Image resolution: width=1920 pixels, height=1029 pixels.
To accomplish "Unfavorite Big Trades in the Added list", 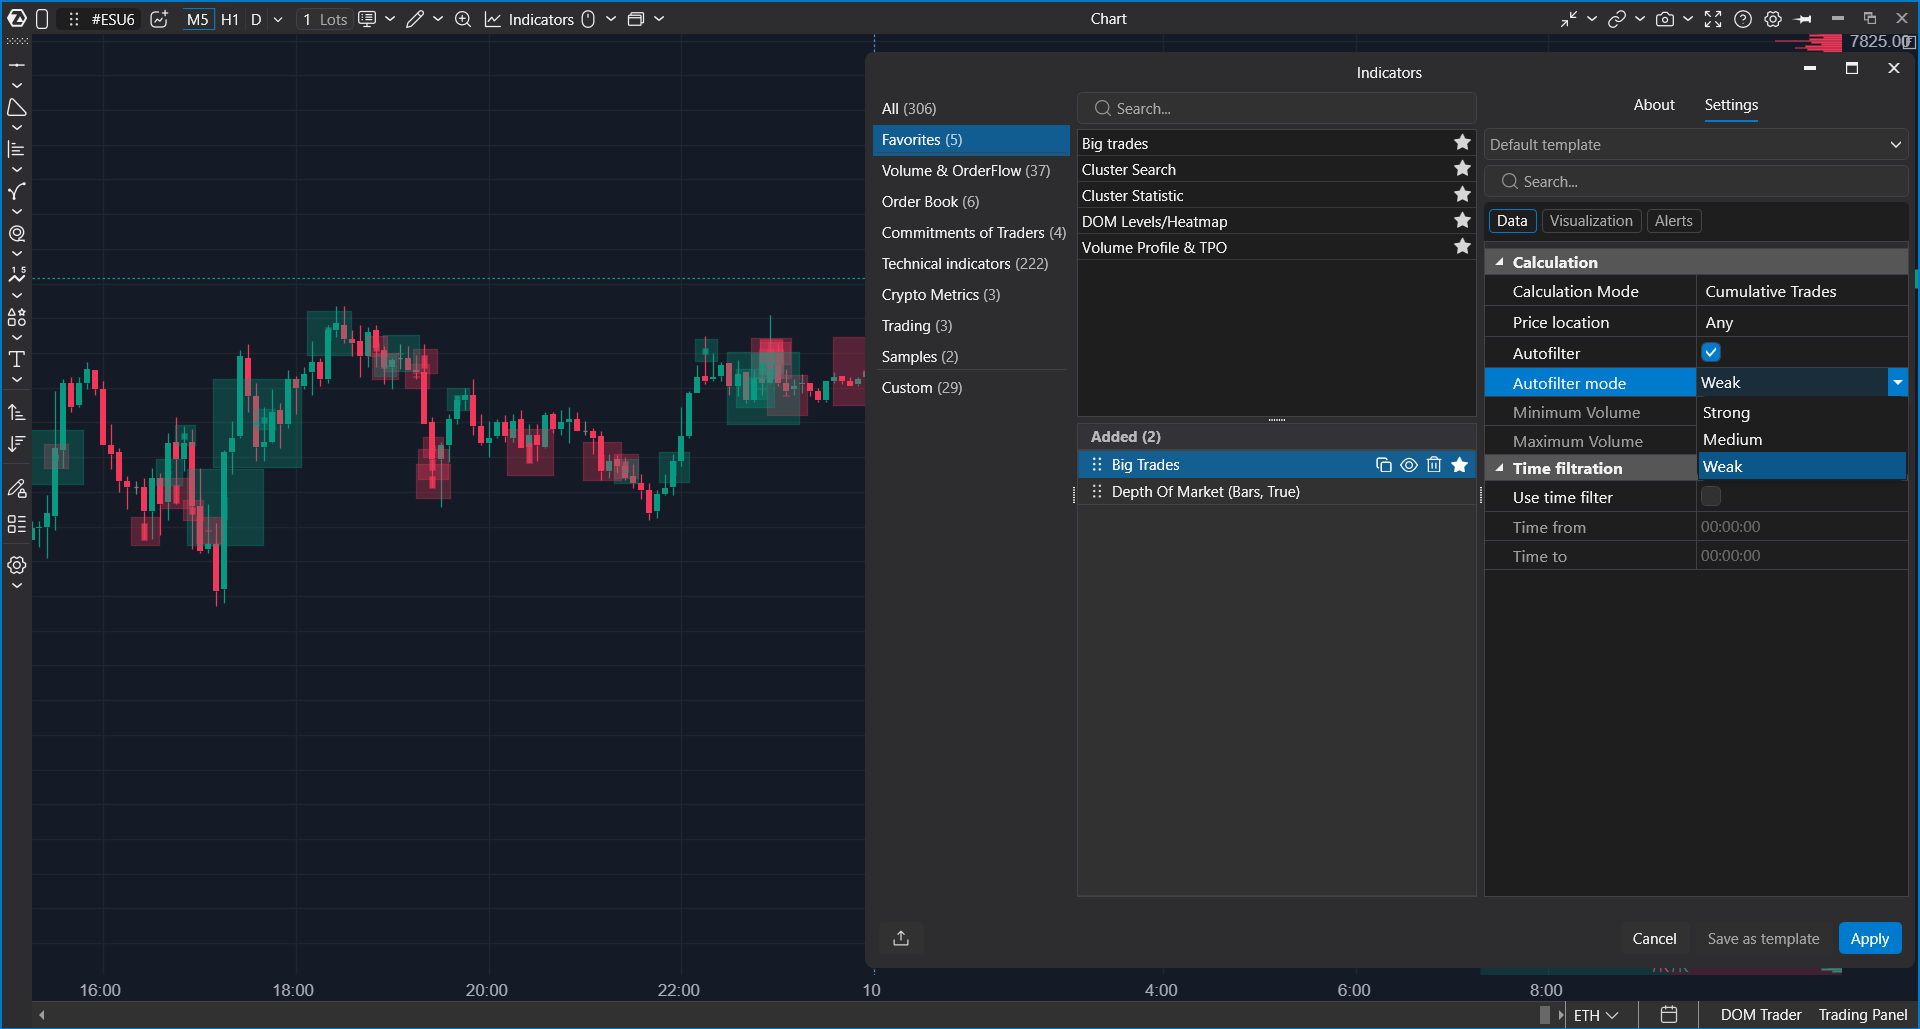I will [x=1460, y=465].
